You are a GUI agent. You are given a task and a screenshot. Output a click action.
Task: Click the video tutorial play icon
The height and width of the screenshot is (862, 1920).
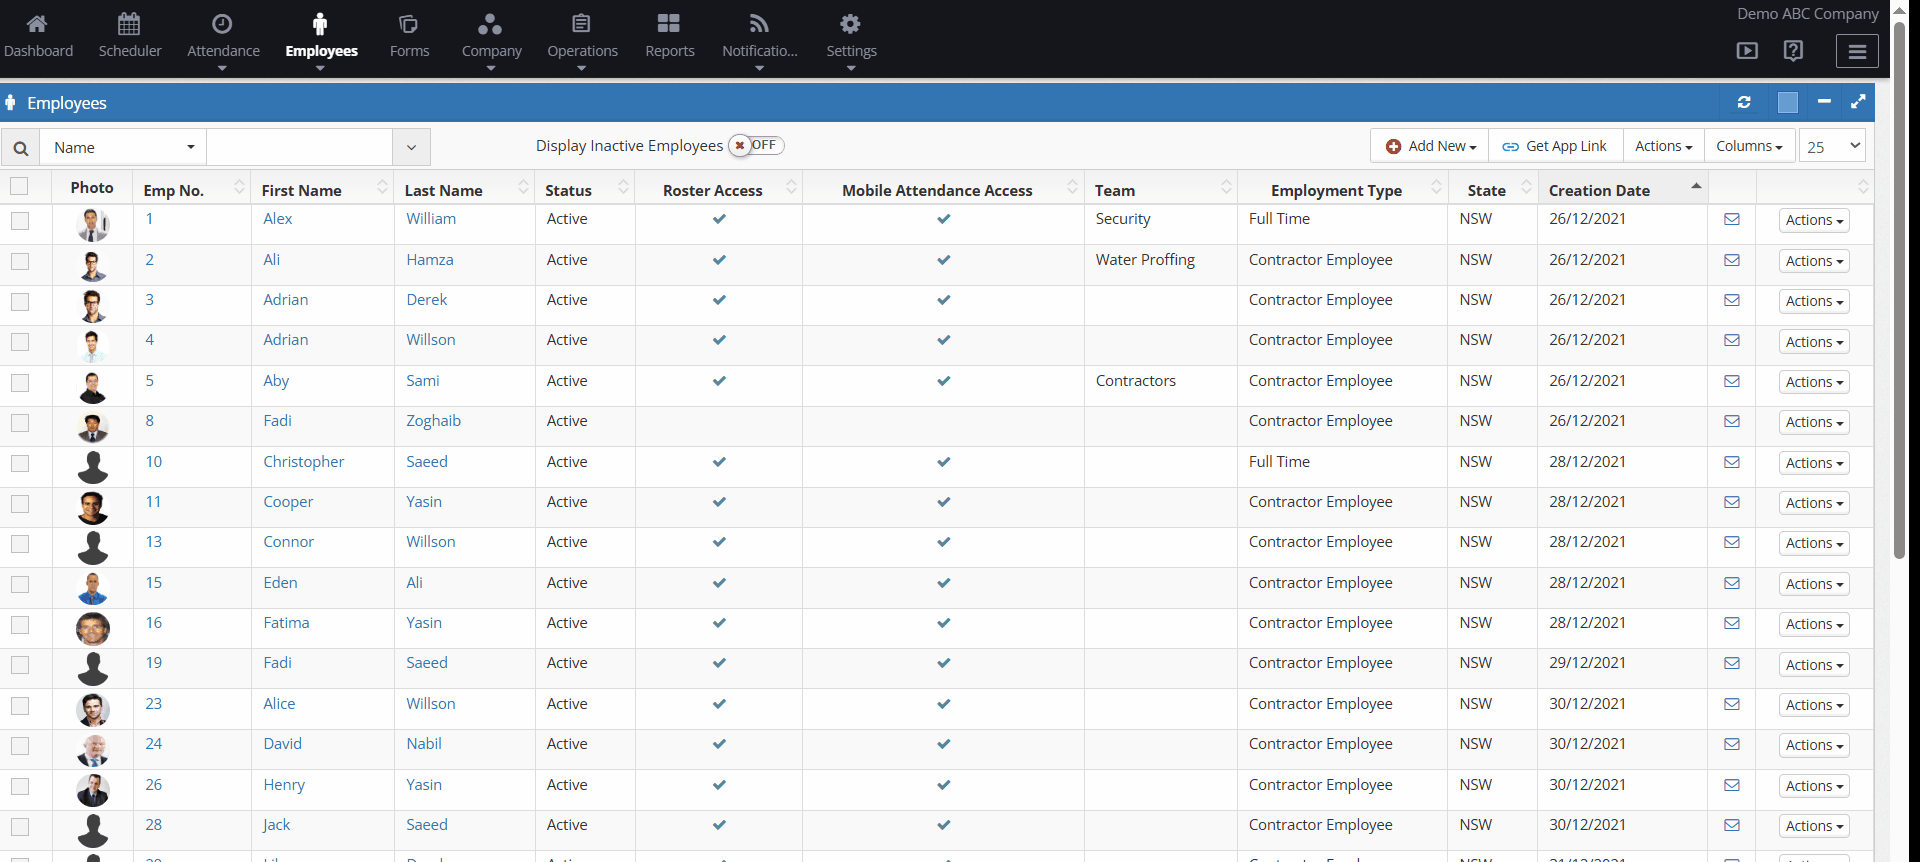coord(1747,51)
